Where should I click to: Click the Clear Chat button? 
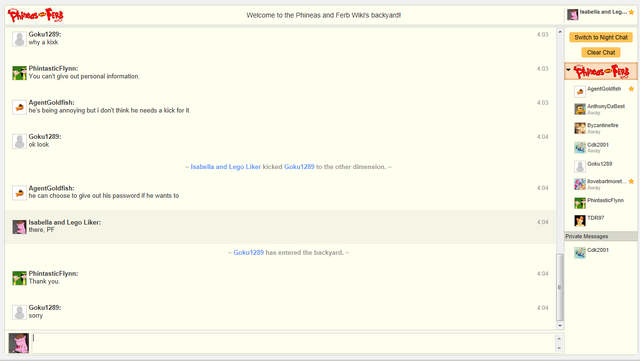coord(601,52)
